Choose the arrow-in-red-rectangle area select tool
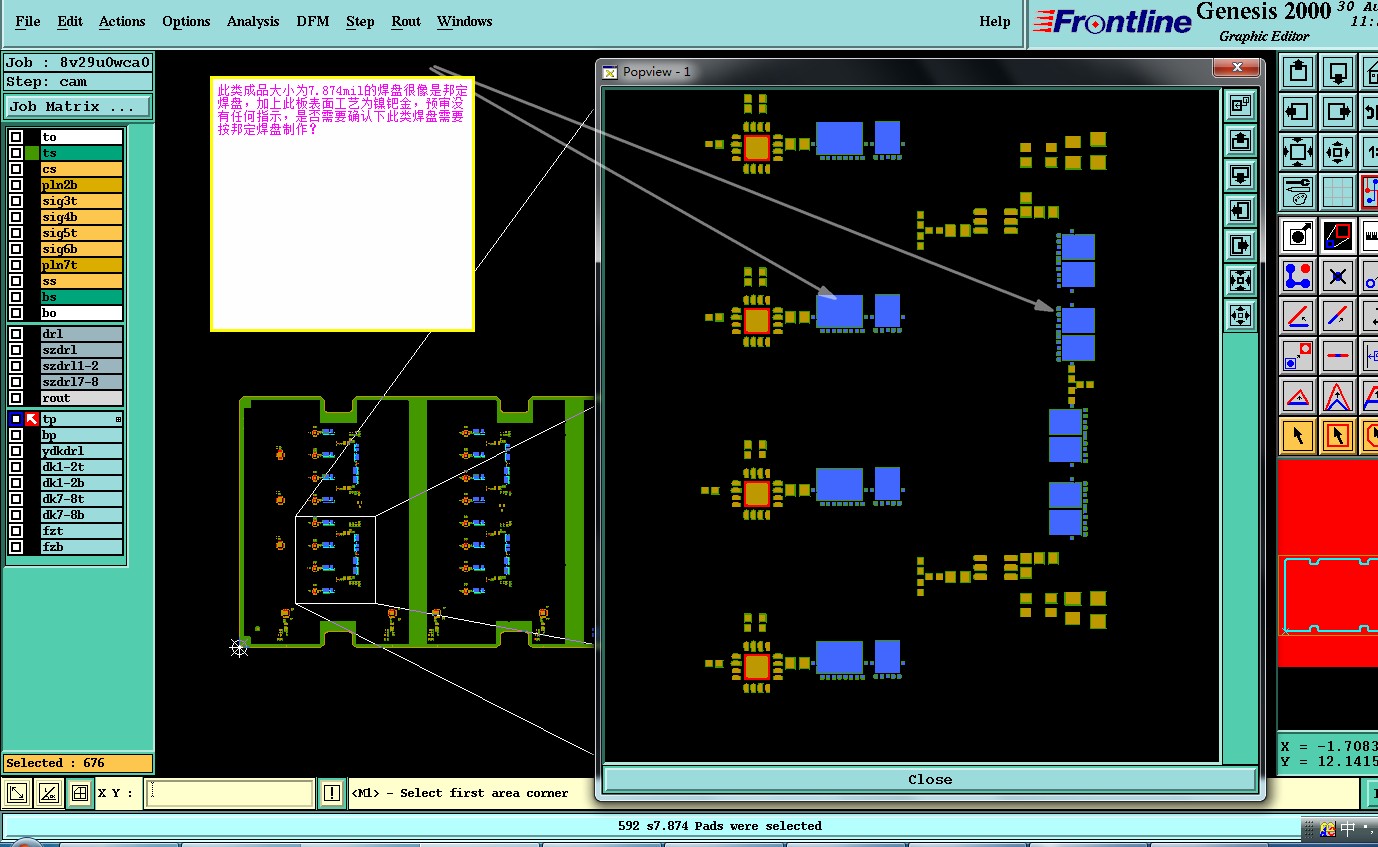This screenshot has width=1378, height=847. [x=1338, y=436]
